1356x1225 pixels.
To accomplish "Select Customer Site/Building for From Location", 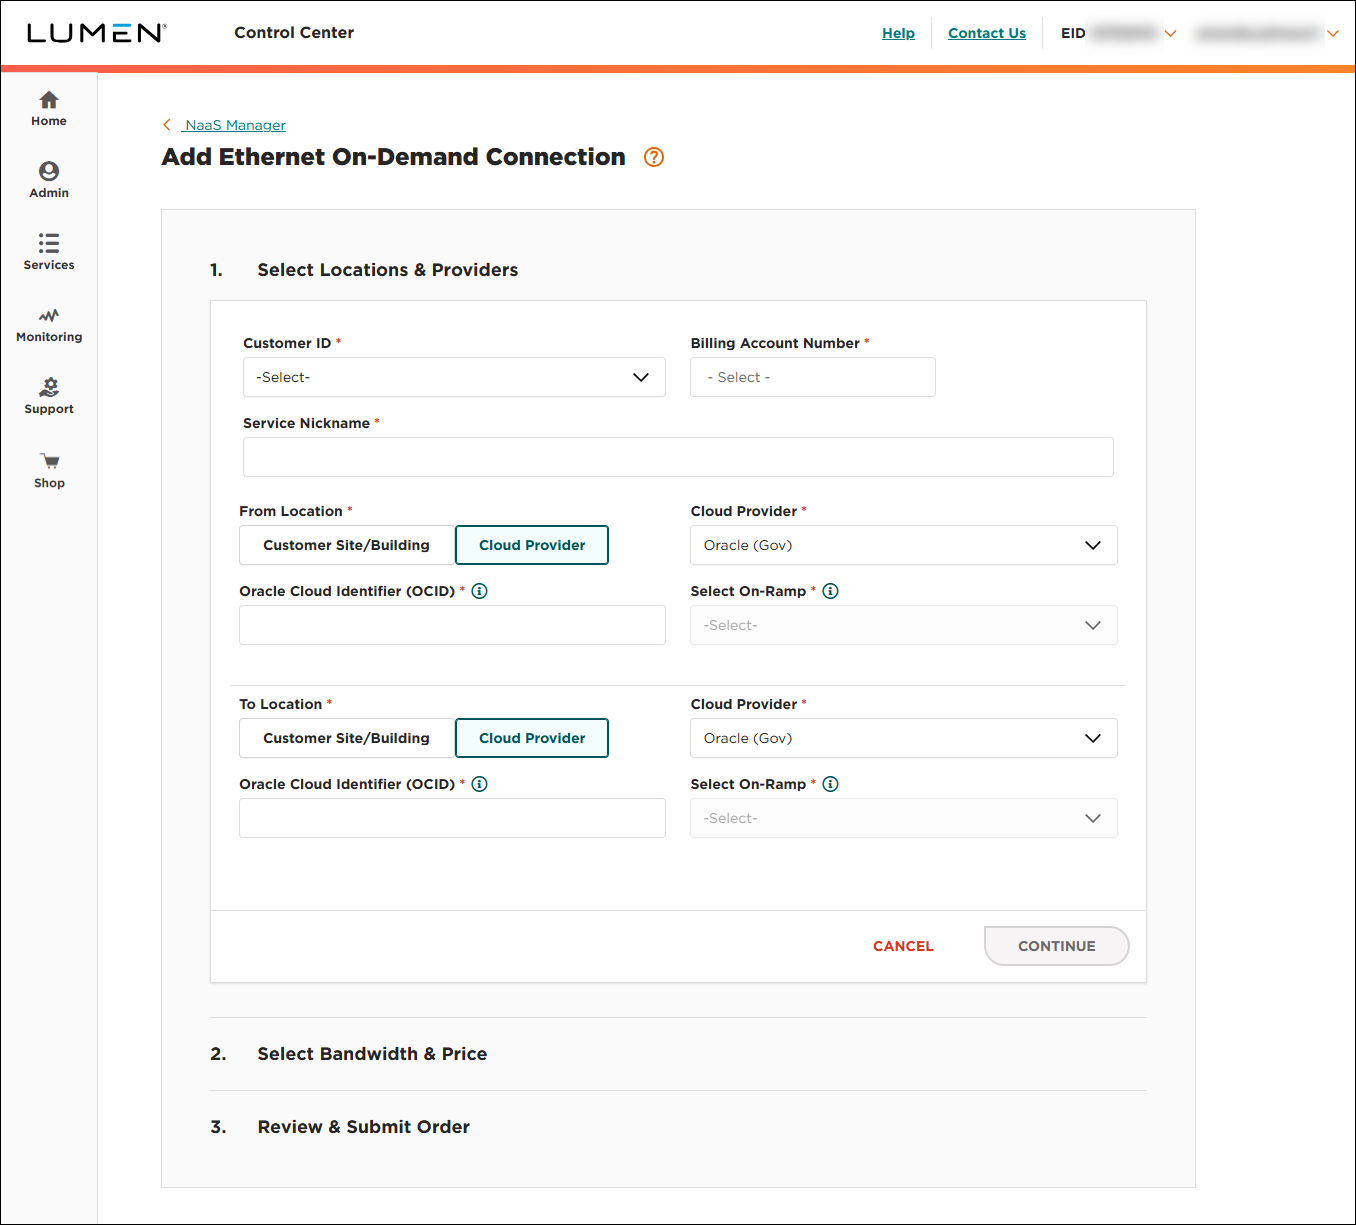I will click(x=347, y=545).
